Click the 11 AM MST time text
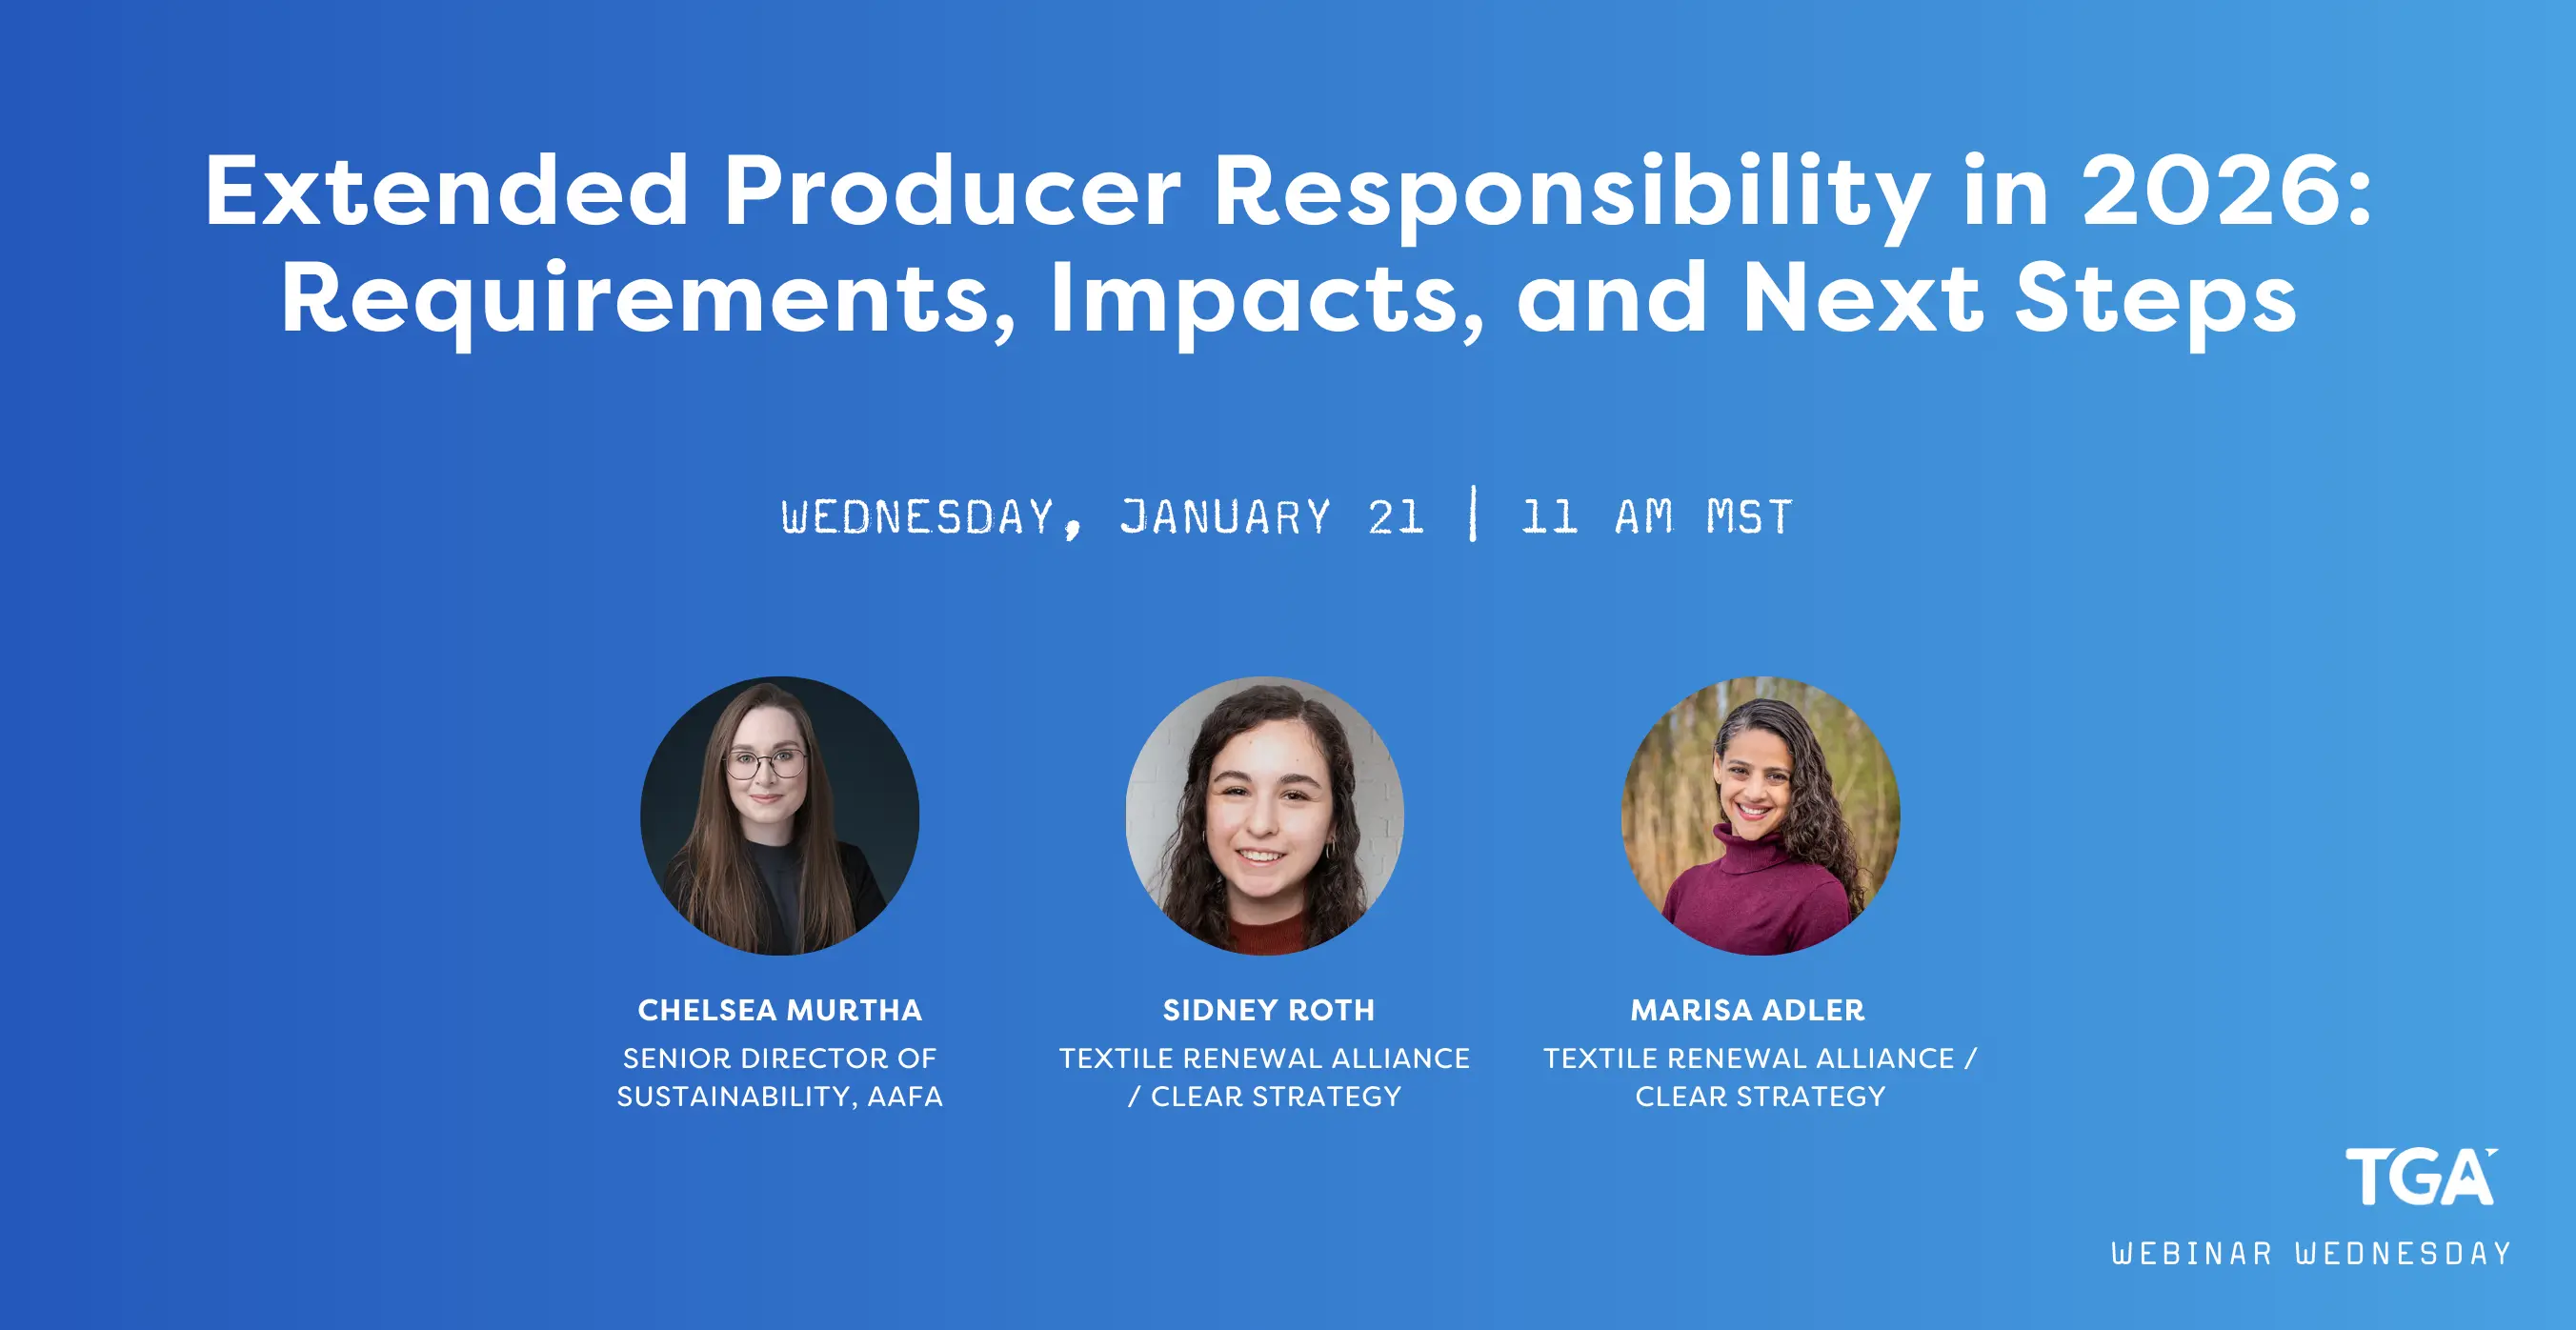The image size is (2576, 1330). pos(1656,517)
